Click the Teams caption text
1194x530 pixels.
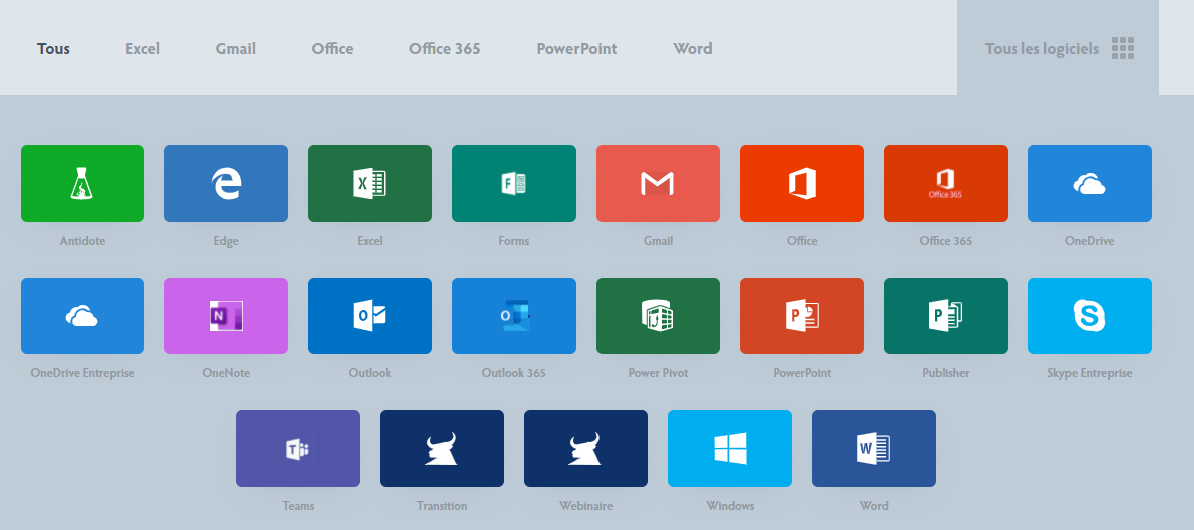click(298, 506)
